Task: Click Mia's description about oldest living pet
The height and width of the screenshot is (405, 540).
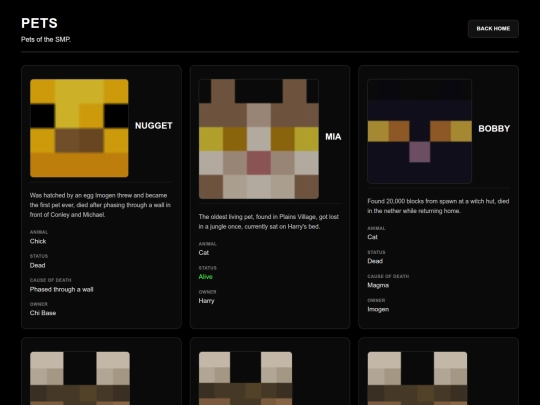Action: (269, 221)
